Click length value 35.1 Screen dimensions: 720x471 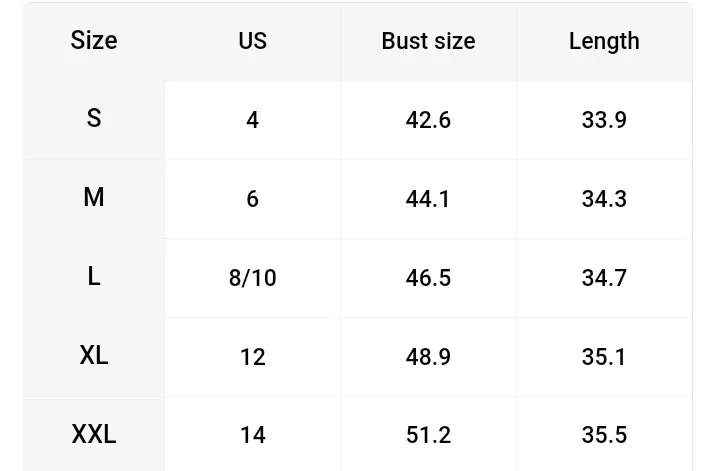[604, 357]
